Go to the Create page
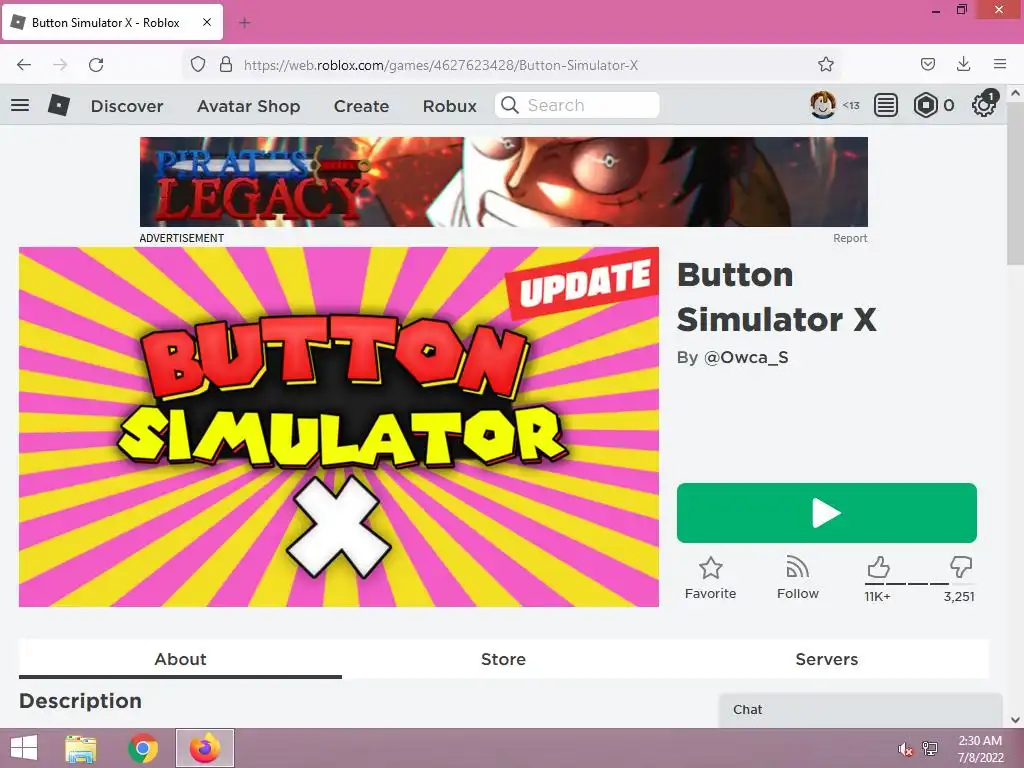The image size is (1024, 768). click(361, 106)
